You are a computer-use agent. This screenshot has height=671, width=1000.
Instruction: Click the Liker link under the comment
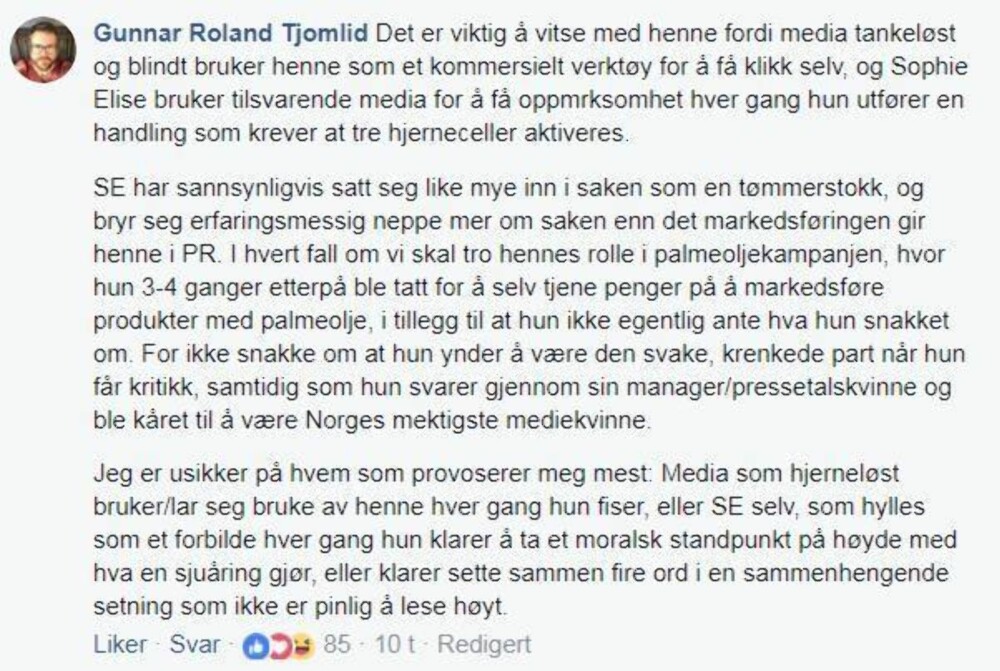point(120,645)
